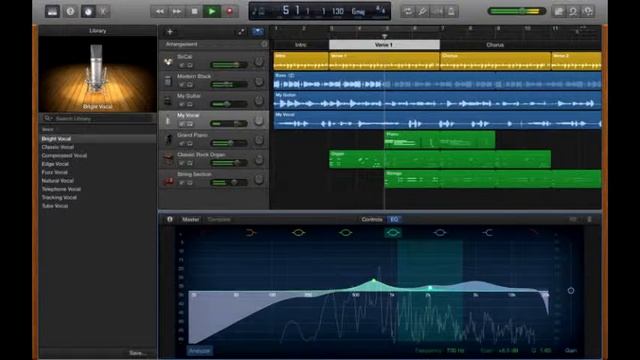This screenshot has width=640, height=360.
Task: Select the Classic Rock Organ track icon
Action: 168,159
